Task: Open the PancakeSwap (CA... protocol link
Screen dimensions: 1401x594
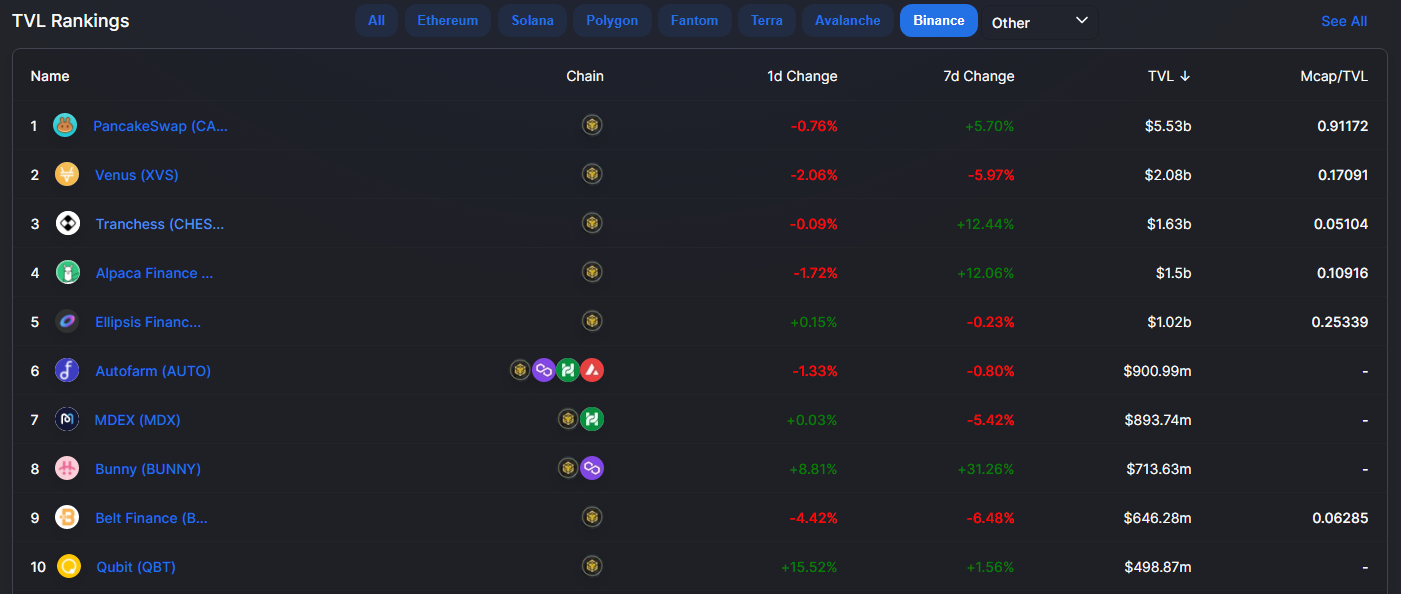Action: tap(160, 126)
